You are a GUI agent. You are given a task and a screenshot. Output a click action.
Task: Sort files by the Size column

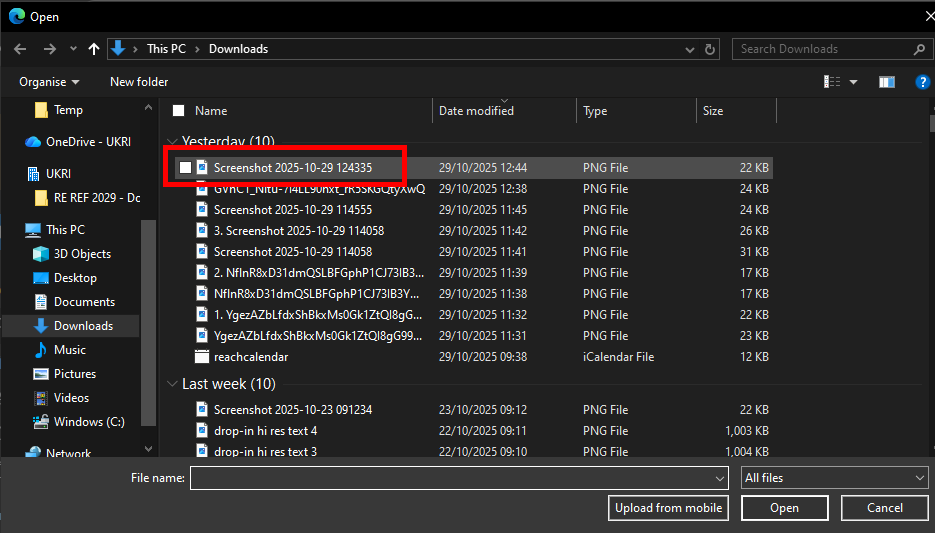tap(713, 111)
